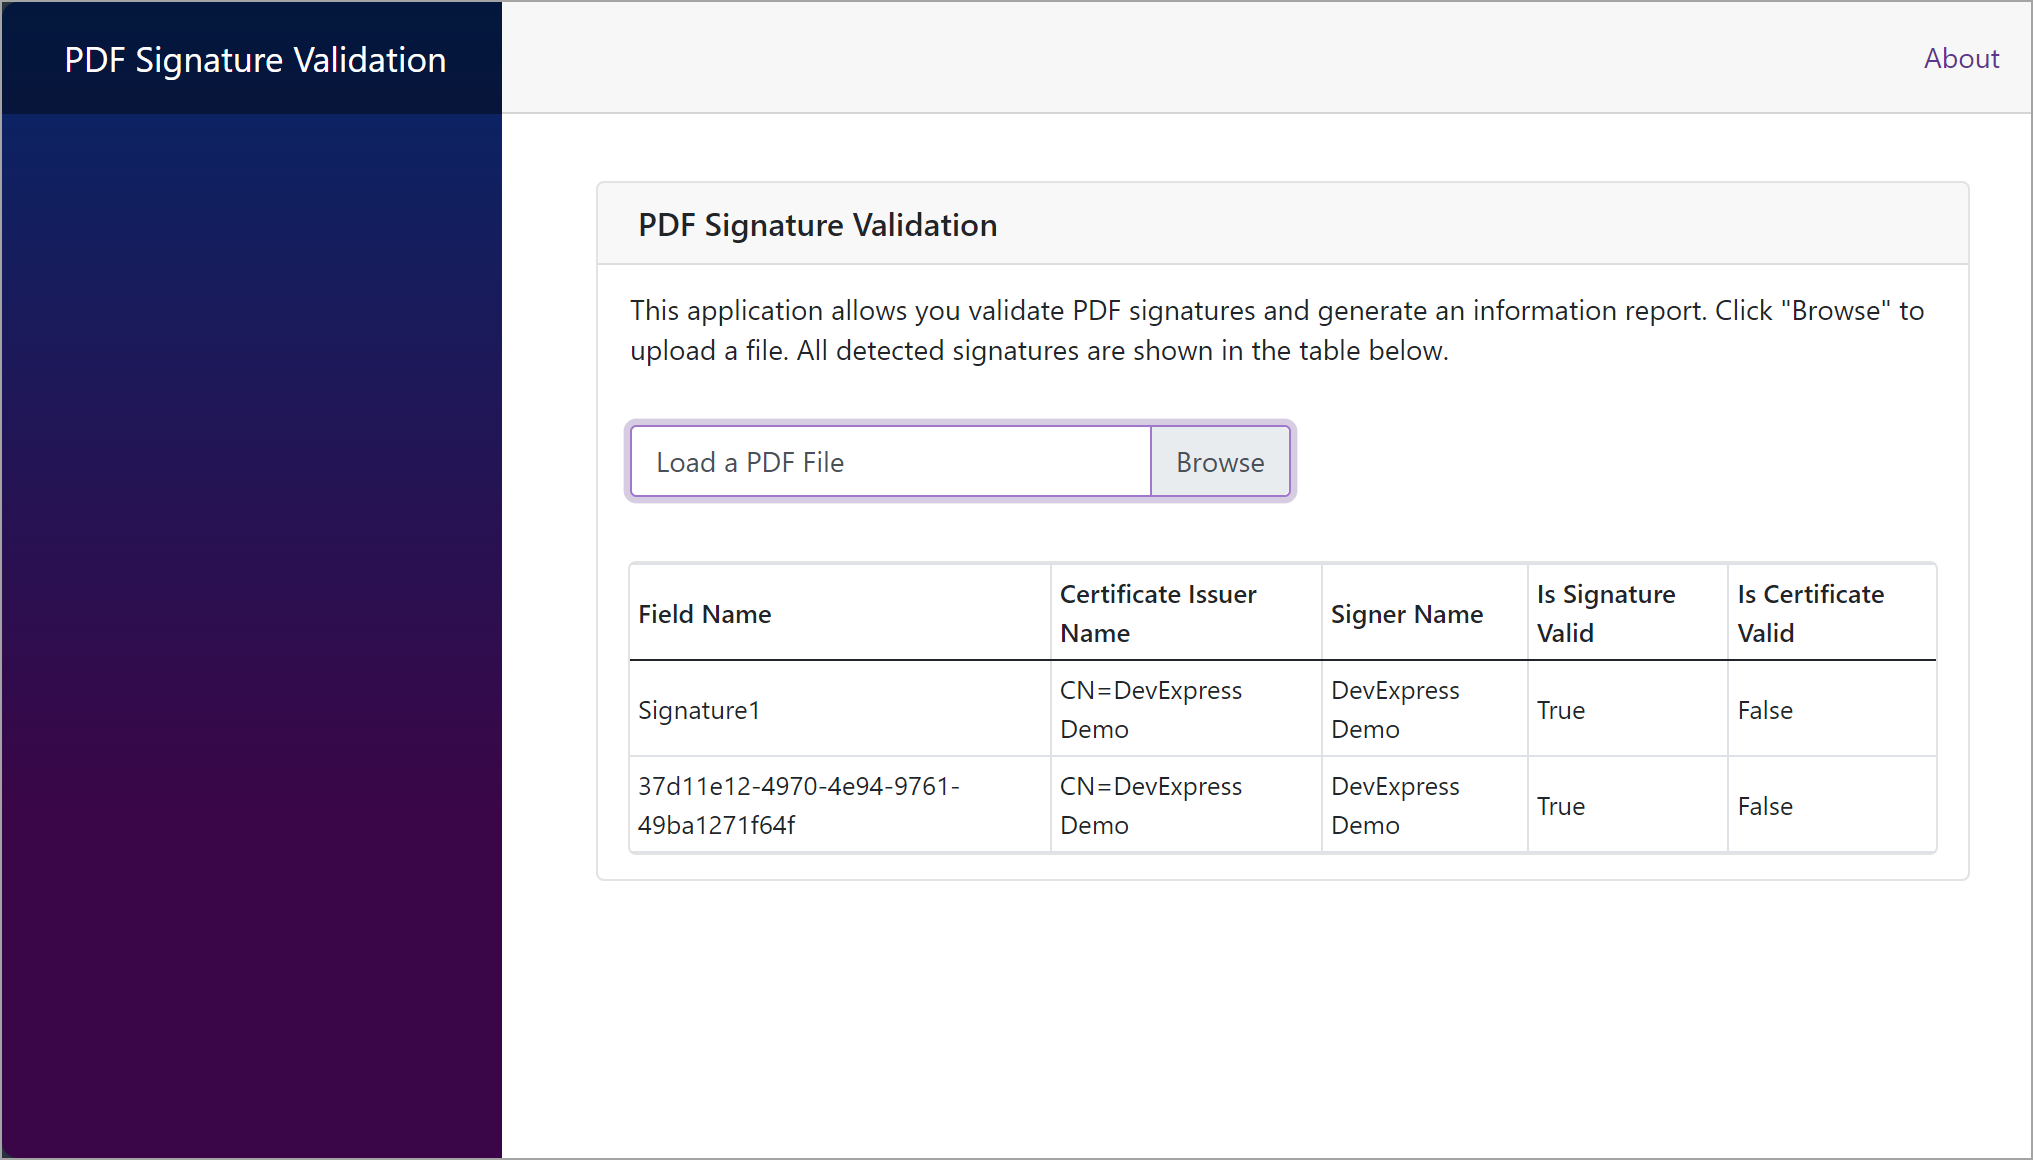The image size is (2033, 1160).
Task: Click True in the second row
Action: [x=1560, y=806]
